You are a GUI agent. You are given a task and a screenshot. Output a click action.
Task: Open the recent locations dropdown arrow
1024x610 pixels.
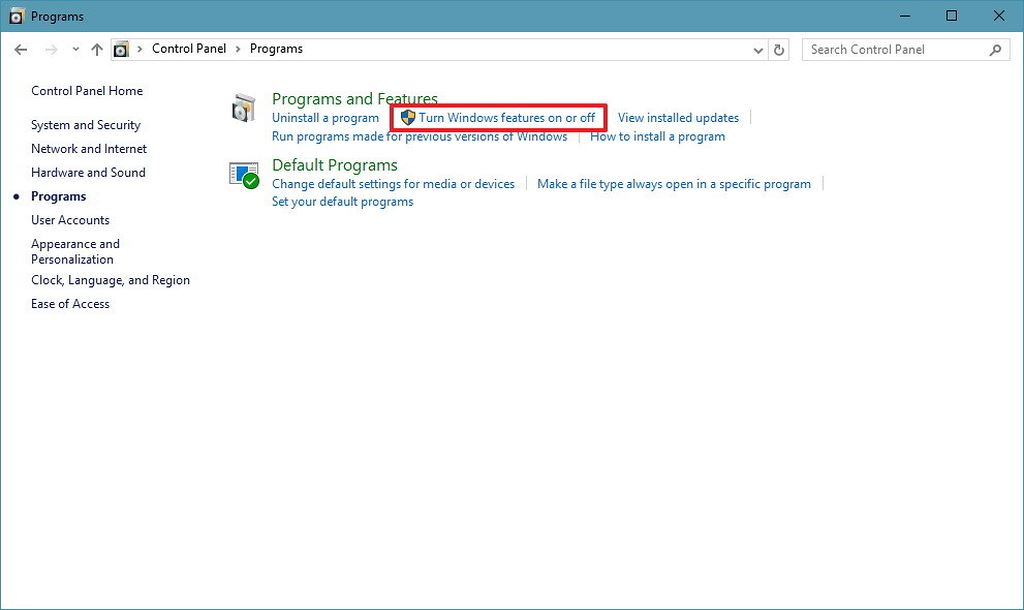(74, 48)
